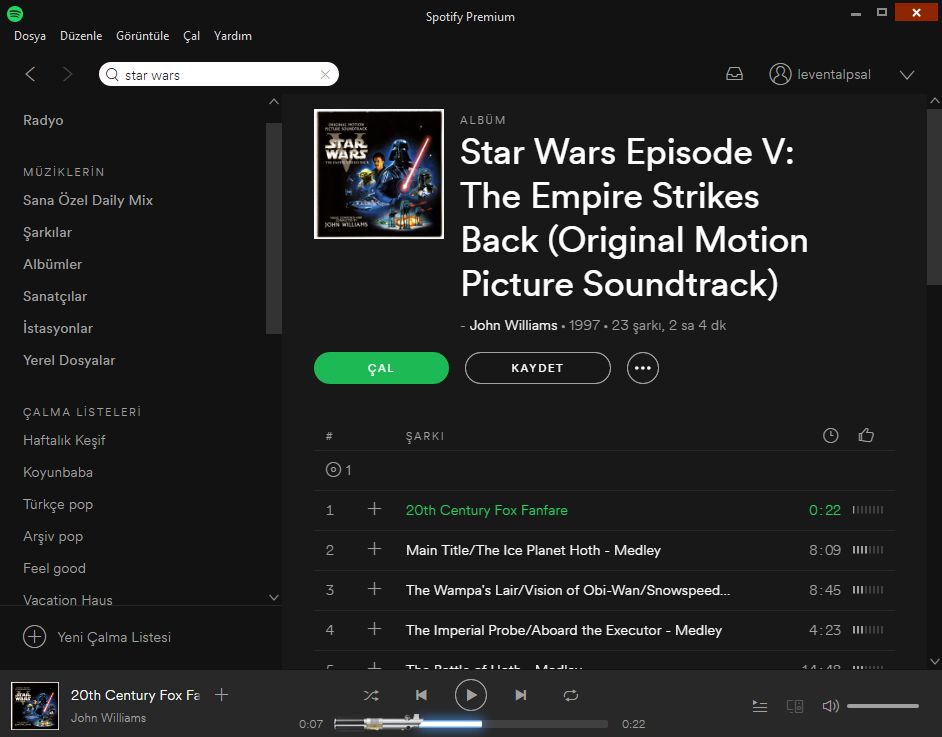942x737 pixels.
Task: Skip to previous track
Action: tap(421, 695)
